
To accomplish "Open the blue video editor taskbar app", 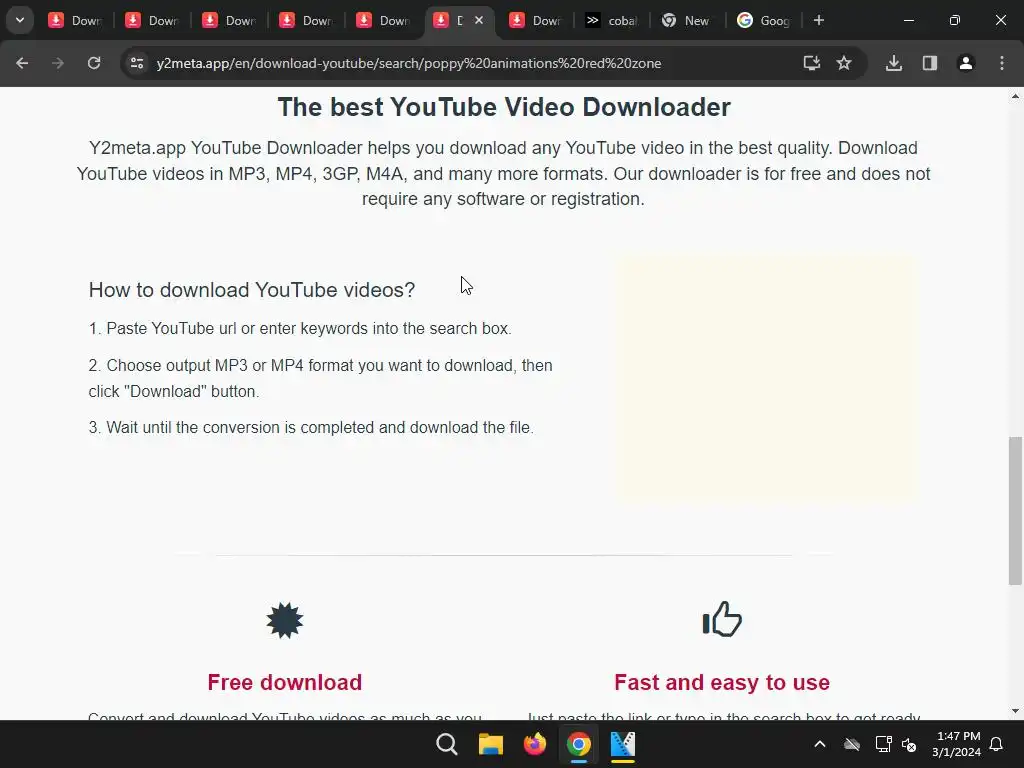I will (x=622, y=744).
